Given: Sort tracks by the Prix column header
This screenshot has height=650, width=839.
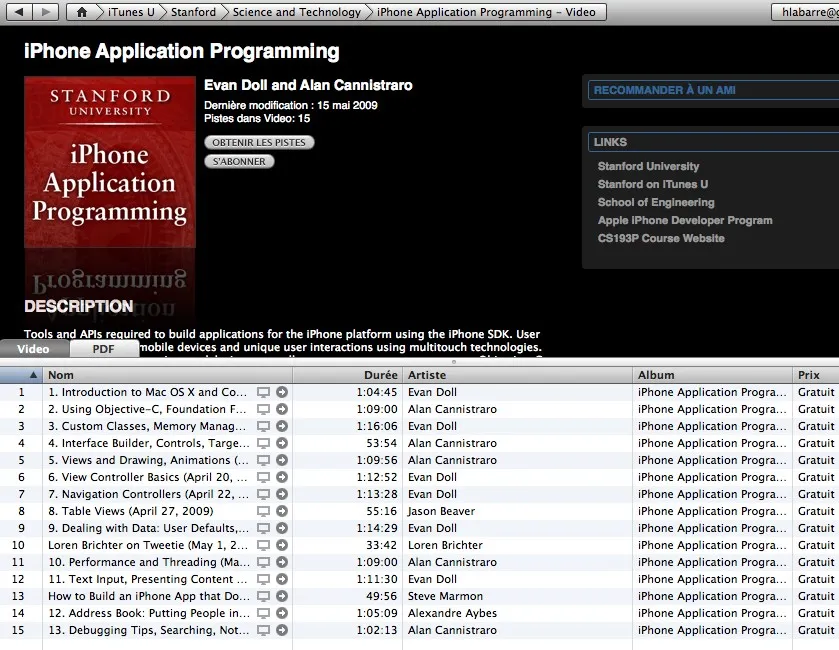Looking at the screenshot, I should 816,375.
